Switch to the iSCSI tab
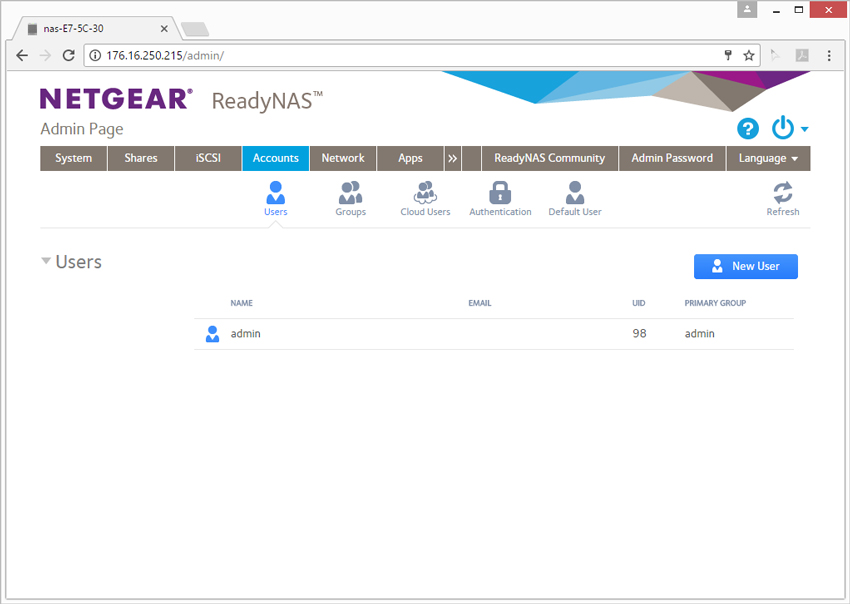The image size is (850, 604). point(208,158)
